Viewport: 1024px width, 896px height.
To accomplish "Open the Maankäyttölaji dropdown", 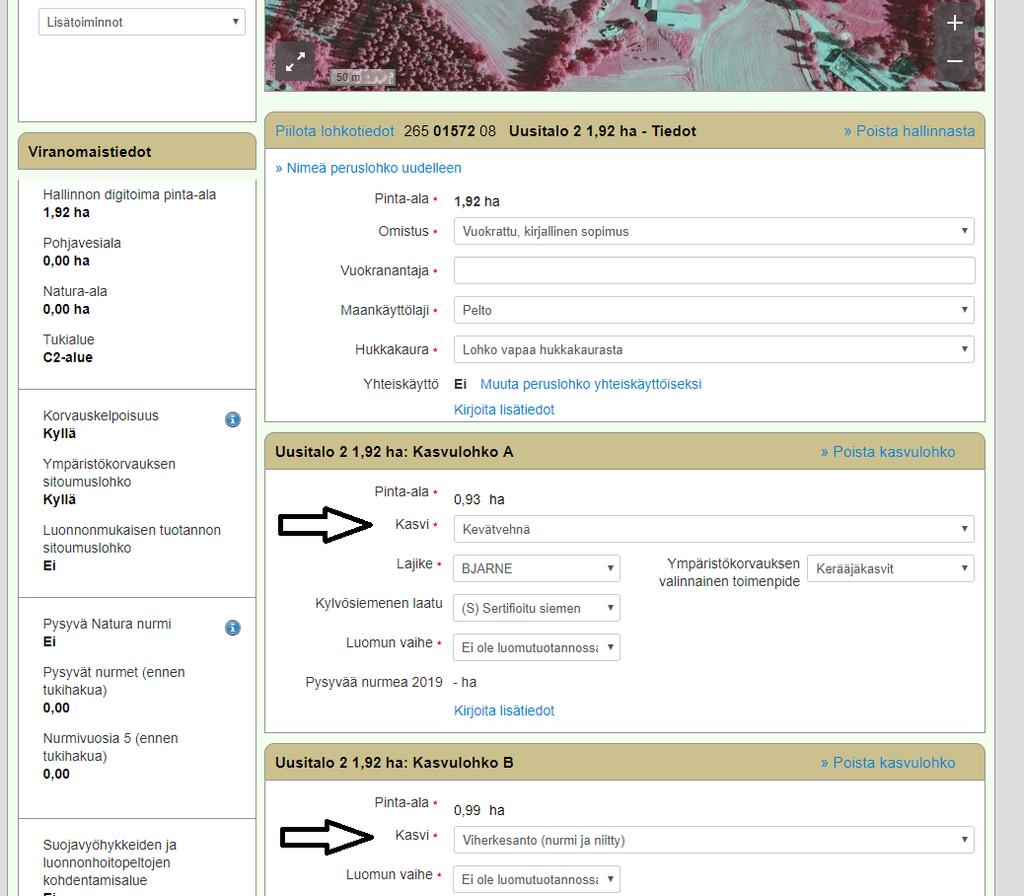I will click(x=714, y=310).
